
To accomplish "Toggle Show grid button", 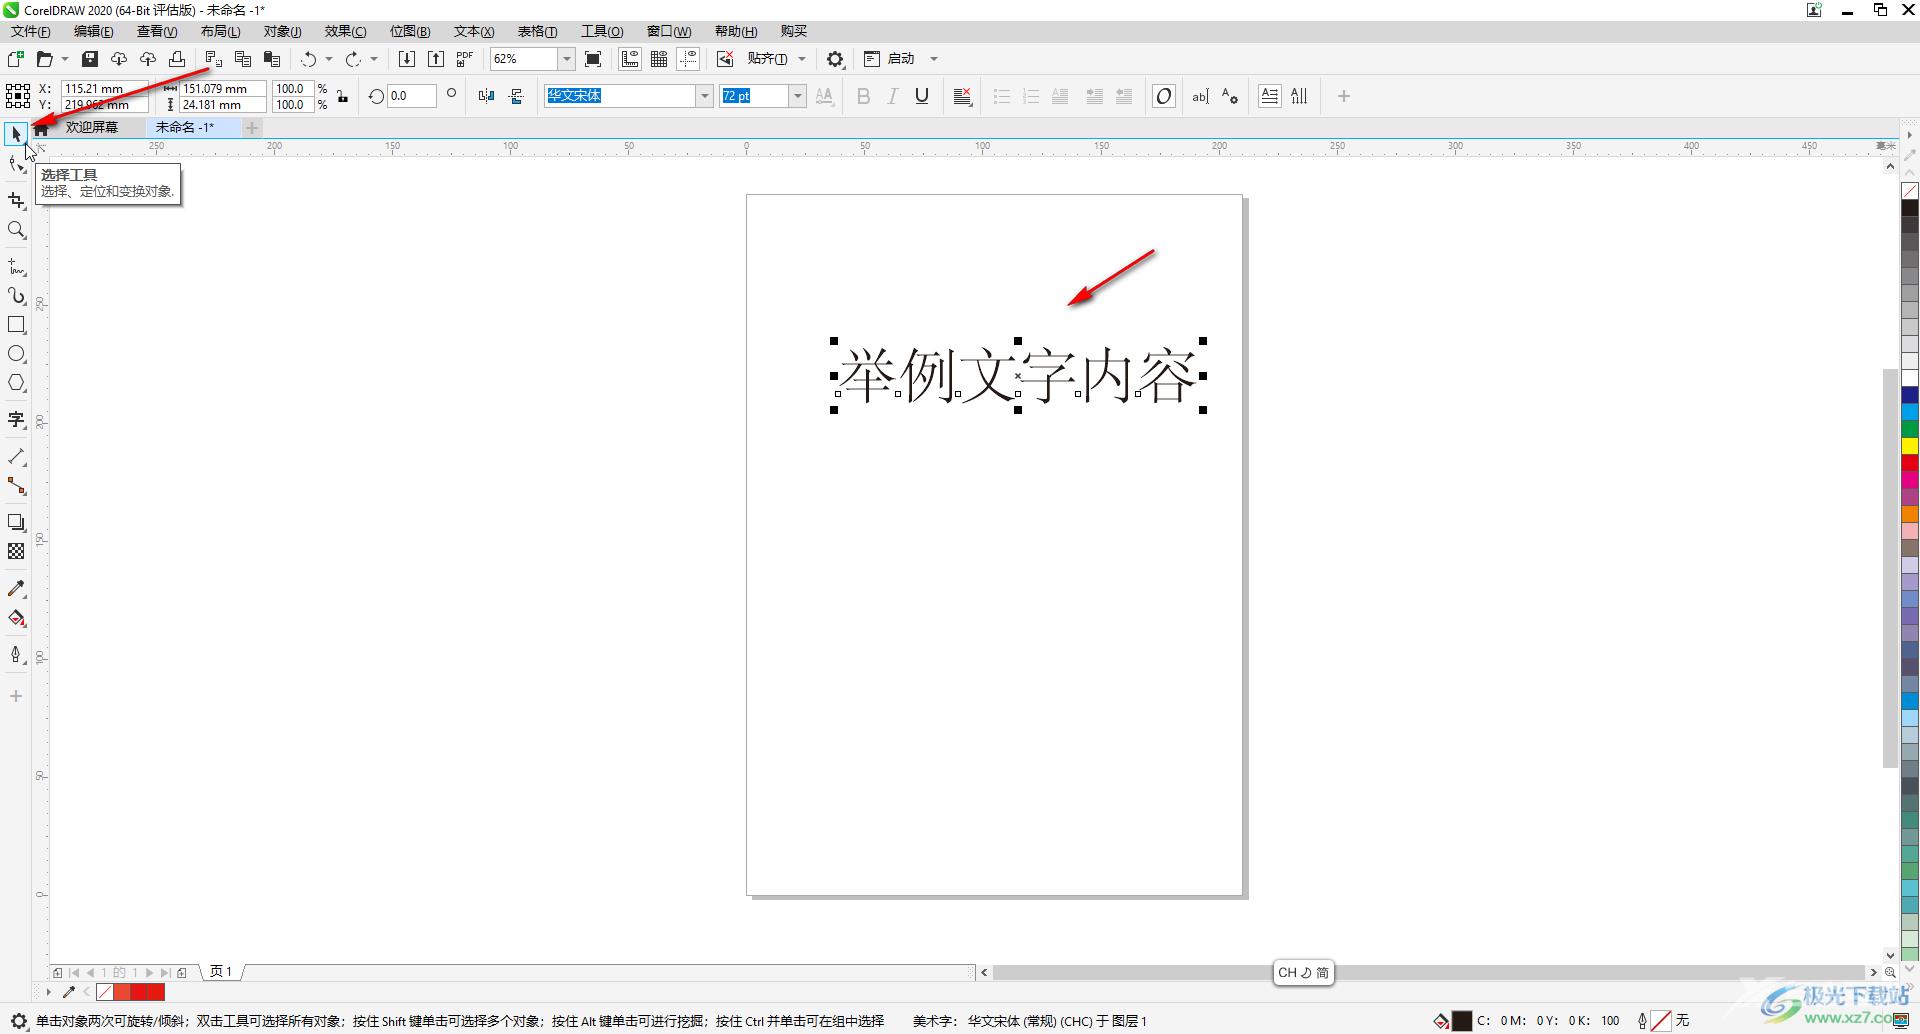I will [659, 59].
